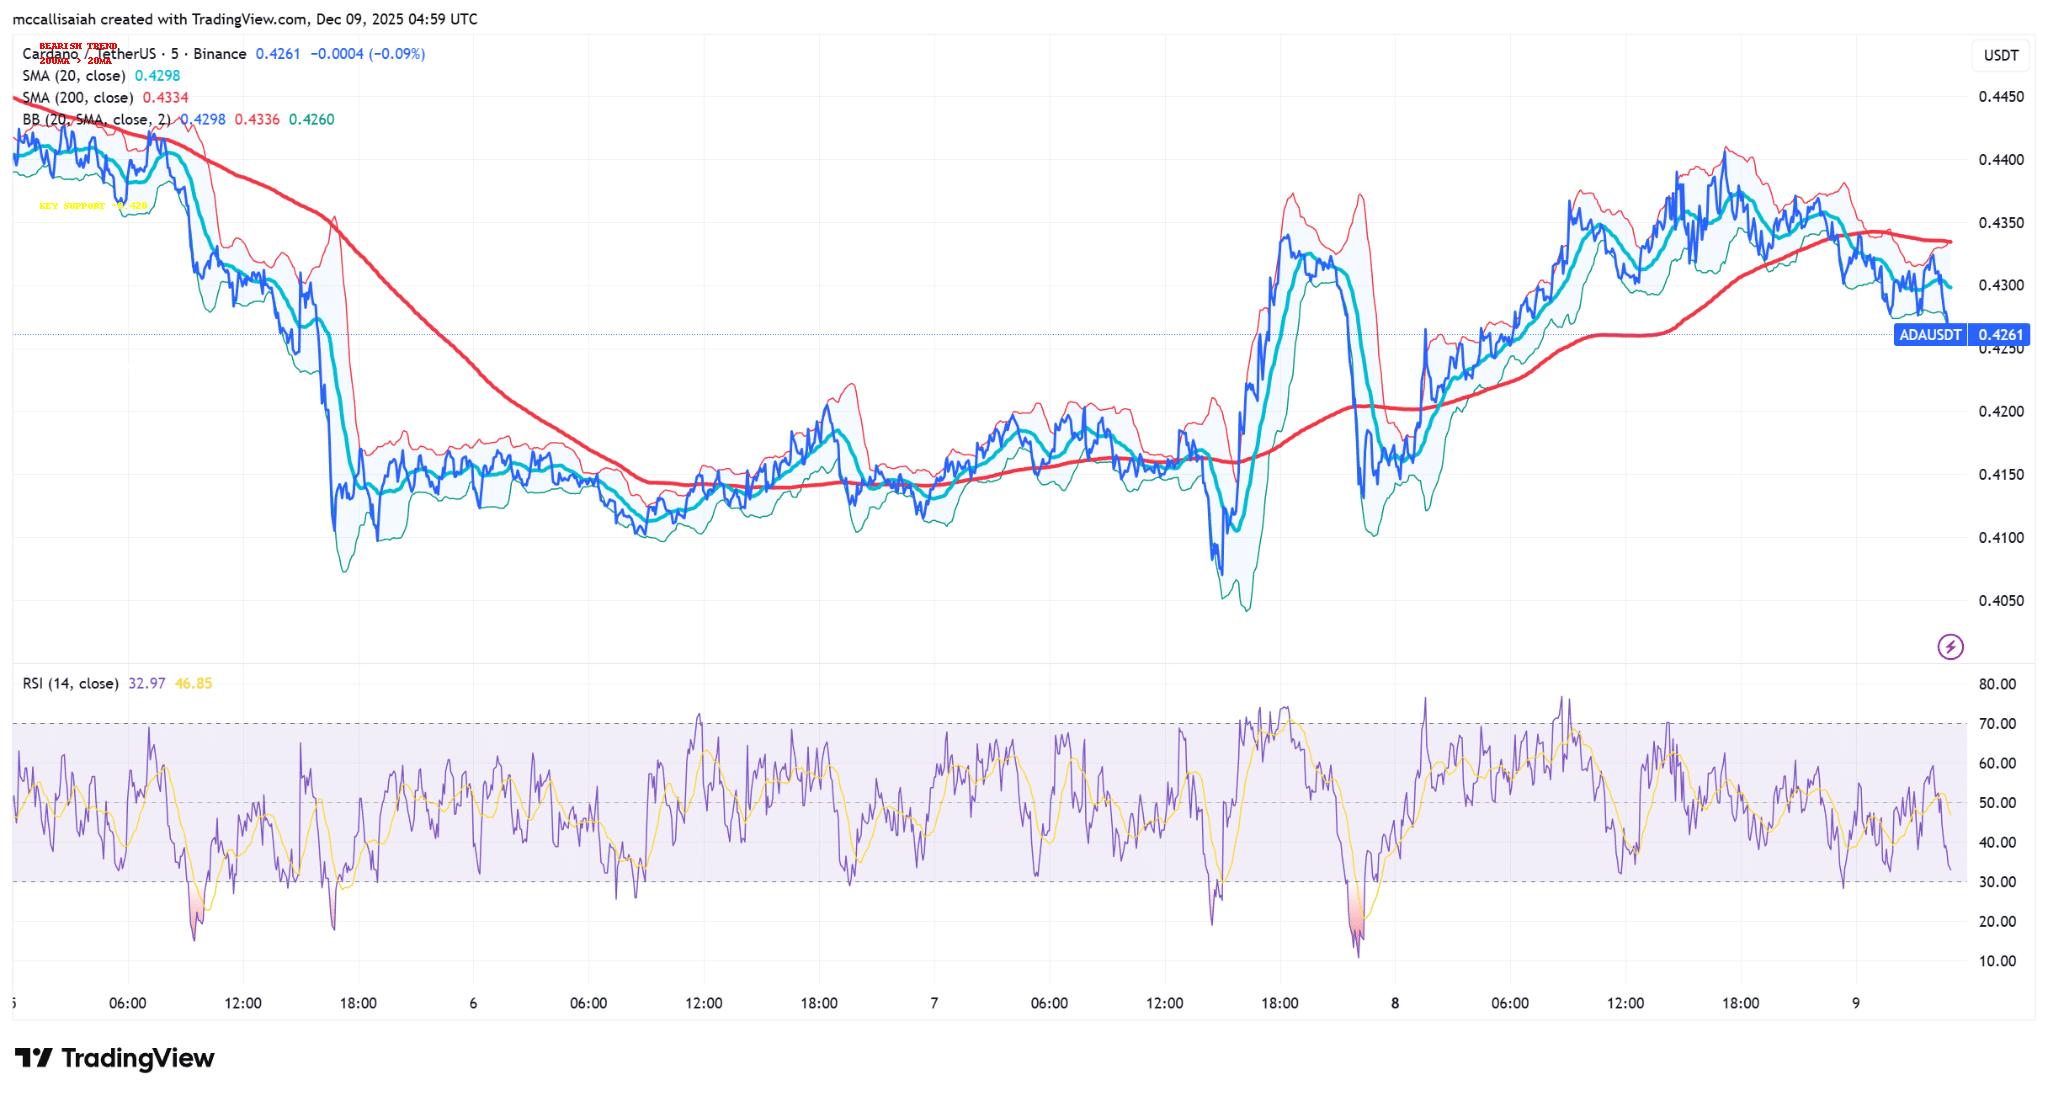Image resolution: width=2048 pixels, height=1095 pixels.
Task: Click the day 7 marker on the time axis
Action: click(934, 1003)
